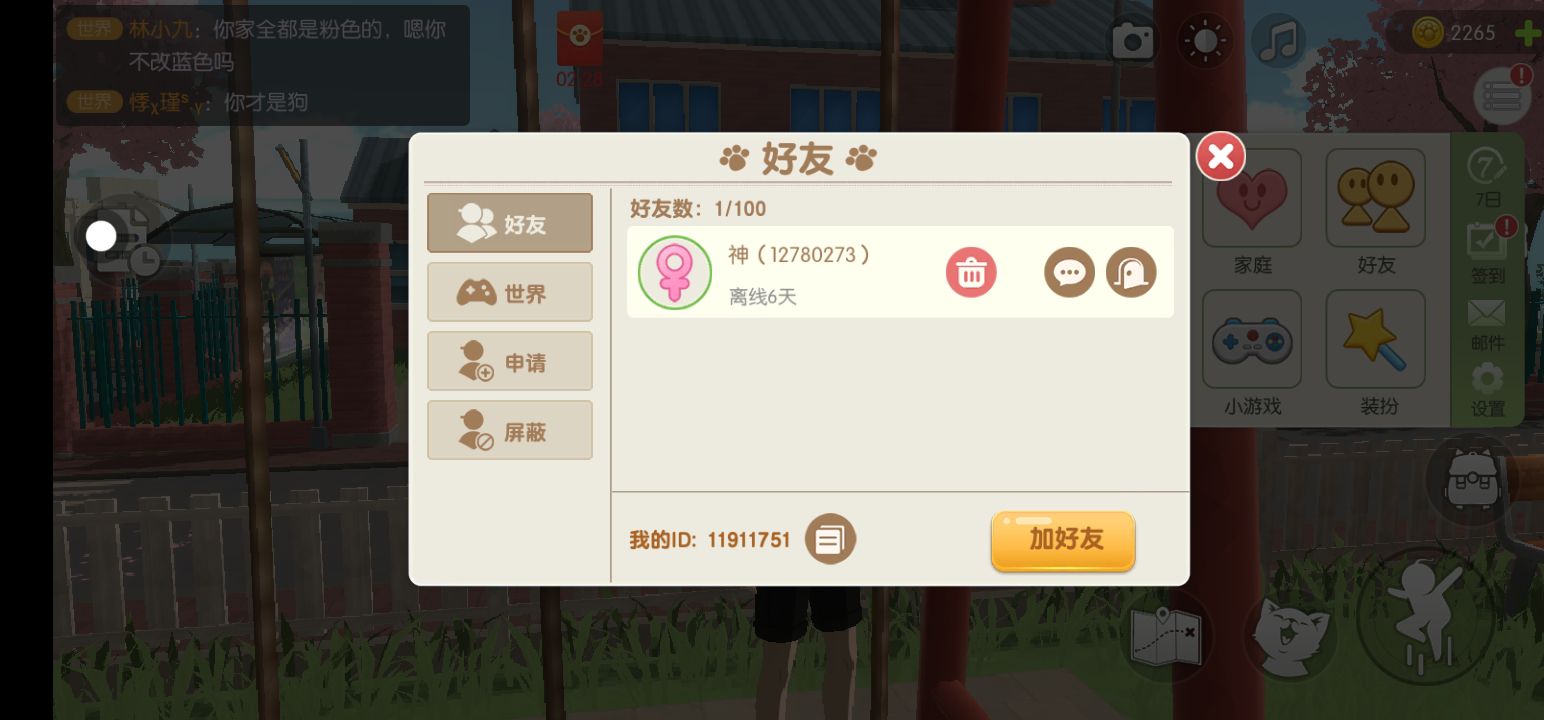Click the 加好友 add friend button

click(x=1063, y=541)
